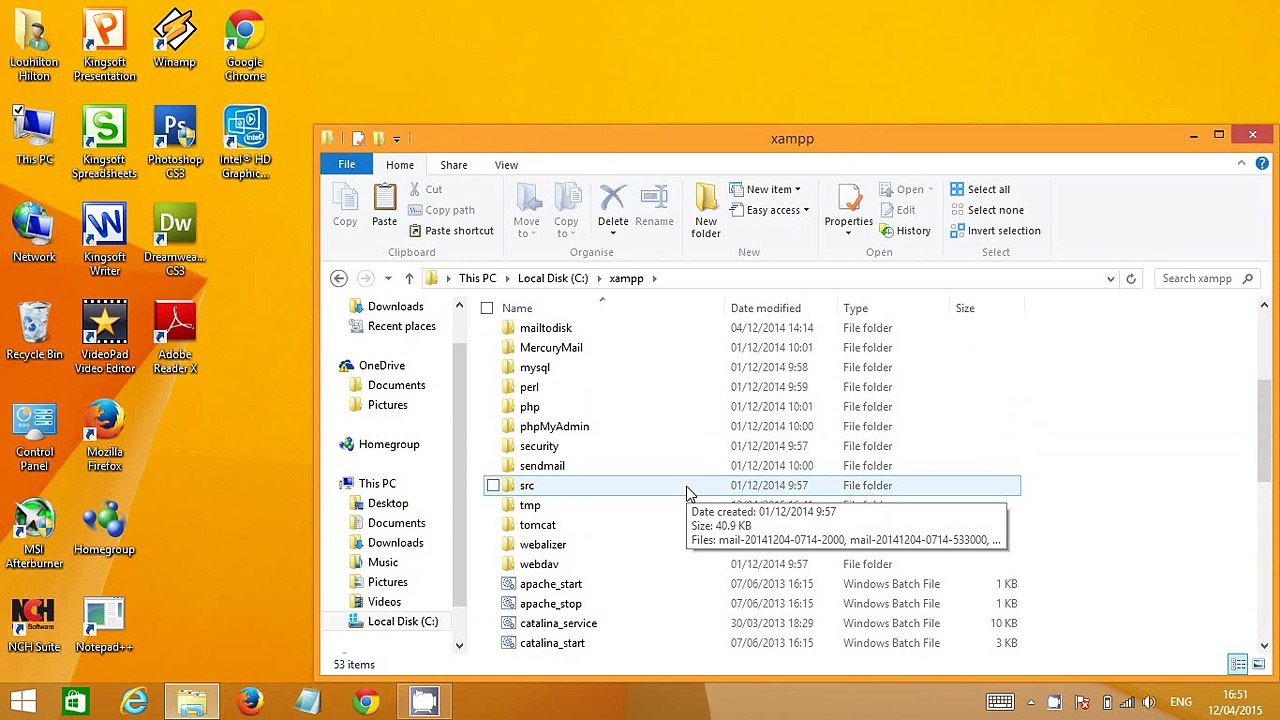Click the History button in ribbon
The height and width of the screenshot is (720, 1280).
(905, 231)
